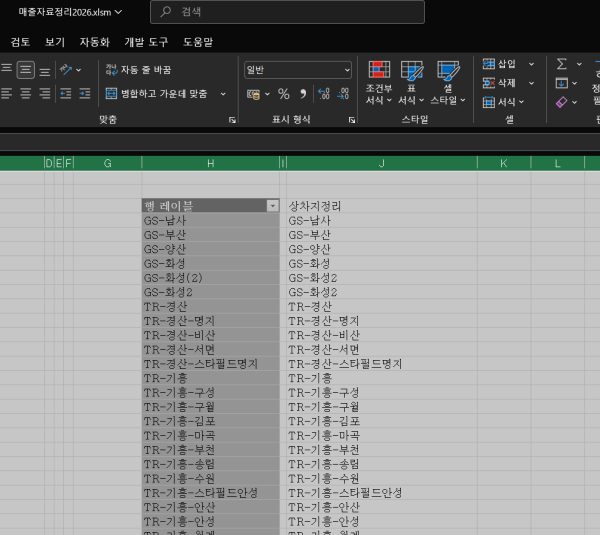
Task: Select cell TR-기흥-스타필드안성 in column H
Action: click(x=210, y=493)
